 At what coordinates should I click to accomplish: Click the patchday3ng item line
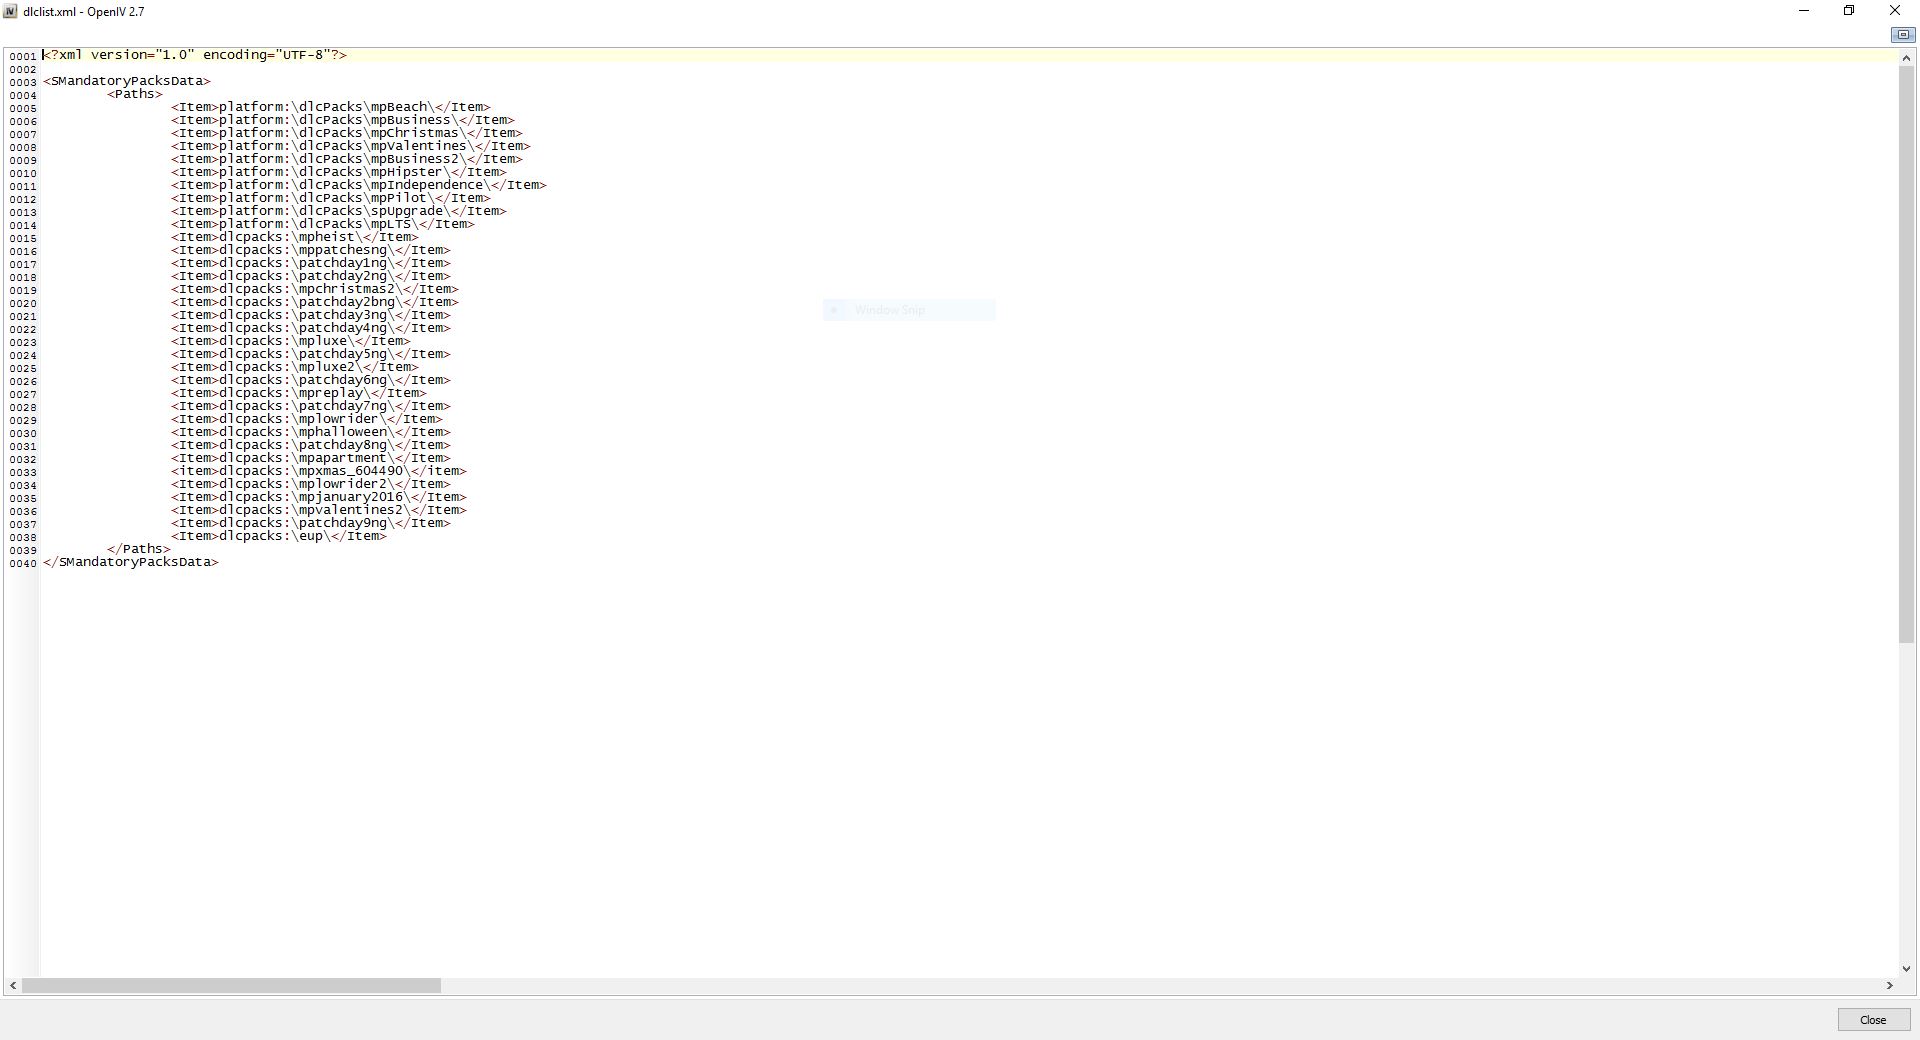(x=311, y=315)
